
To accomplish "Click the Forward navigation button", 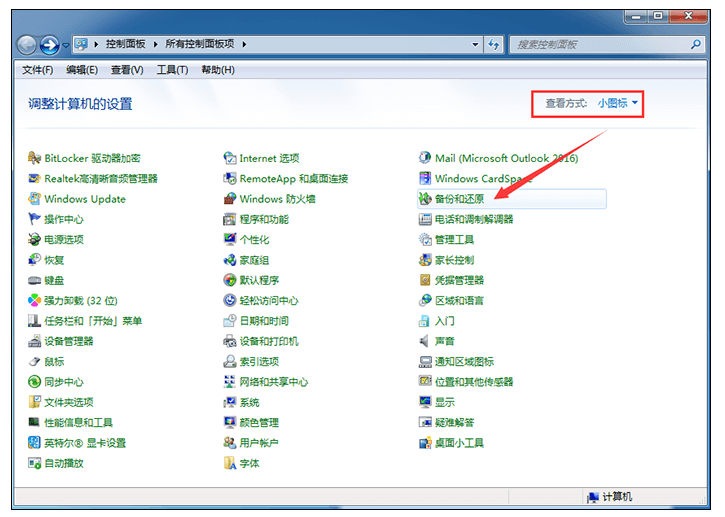I will tap(49, 45).
